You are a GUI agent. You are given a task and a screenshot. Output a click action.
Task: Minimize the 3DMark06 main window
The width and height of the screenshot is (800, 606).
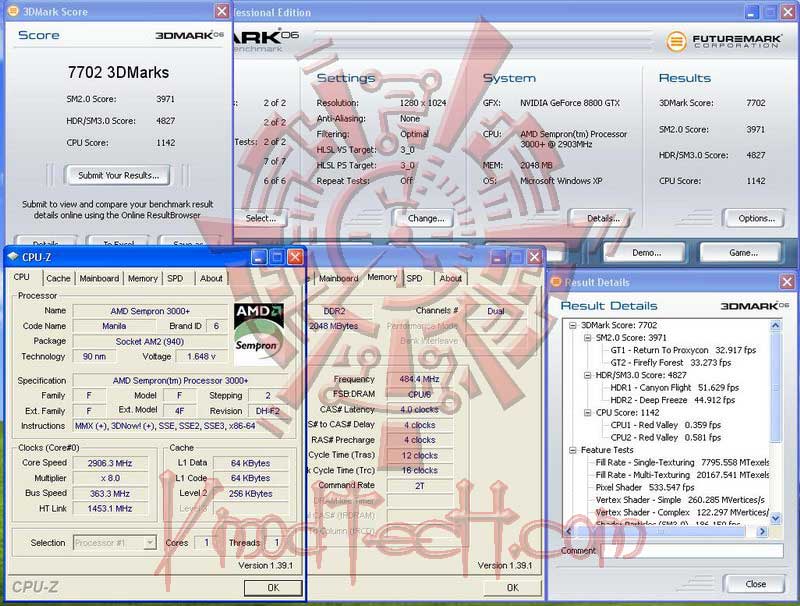click(752, 12)
